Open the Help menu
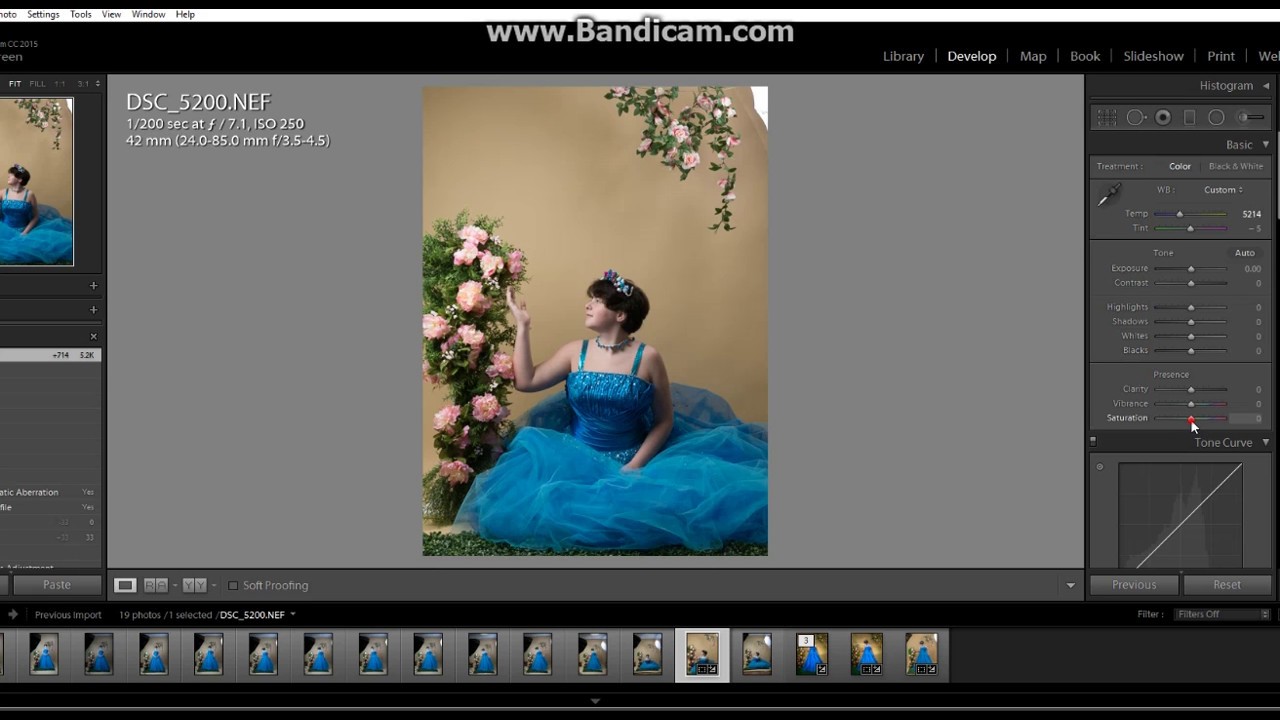Viewport: 1280px width, 720px height. pyautogui.click(x=185, y=15)
